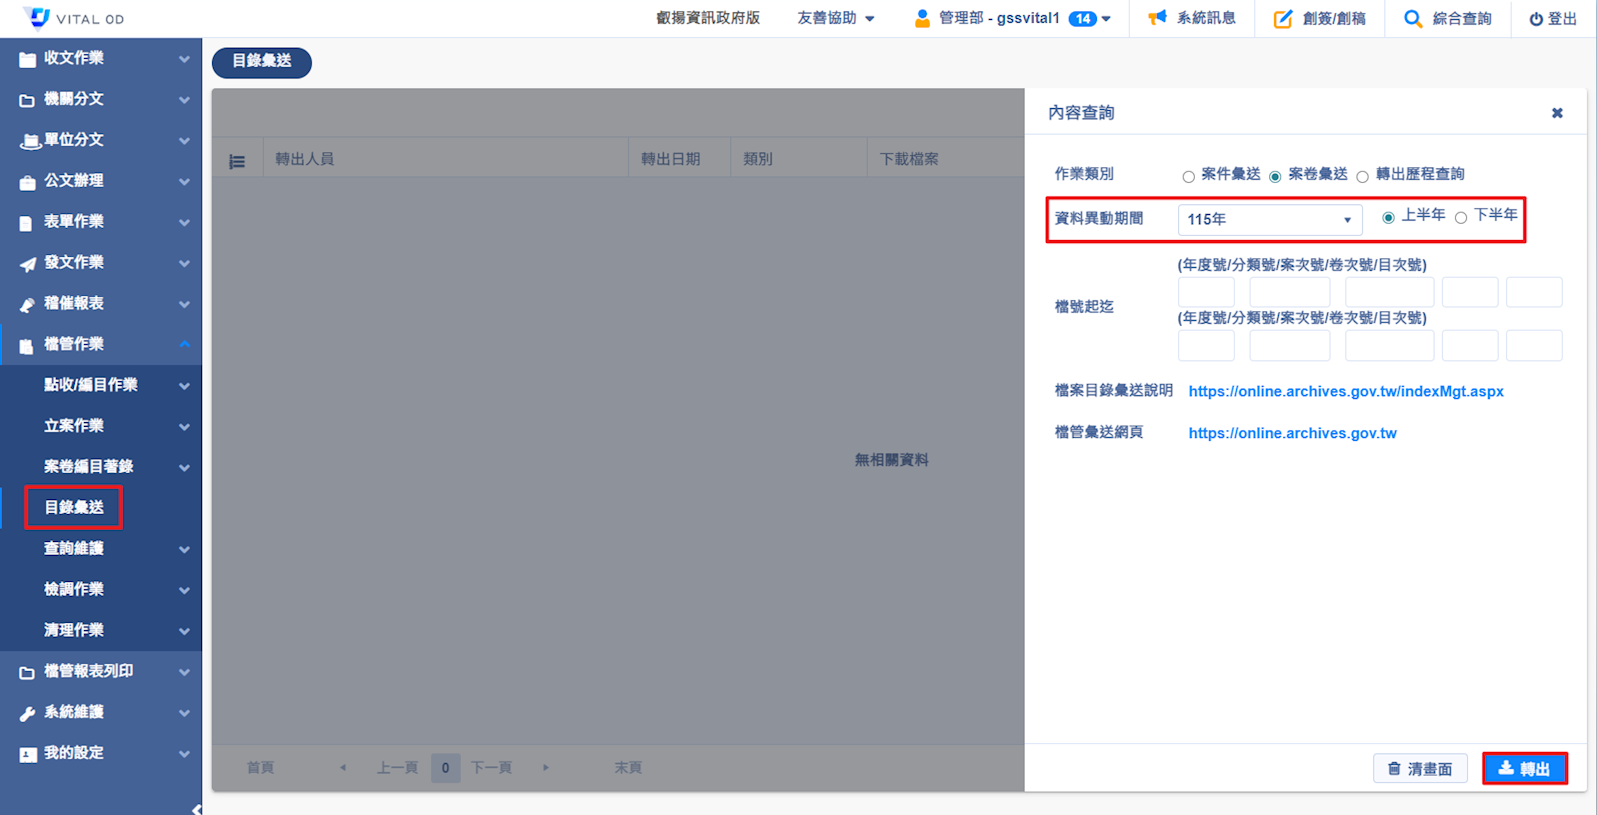Click the 系統訊息 megaphone icon
Image resolution: width=1597 pixels, height=815 pixels.
pos(1157,18)
